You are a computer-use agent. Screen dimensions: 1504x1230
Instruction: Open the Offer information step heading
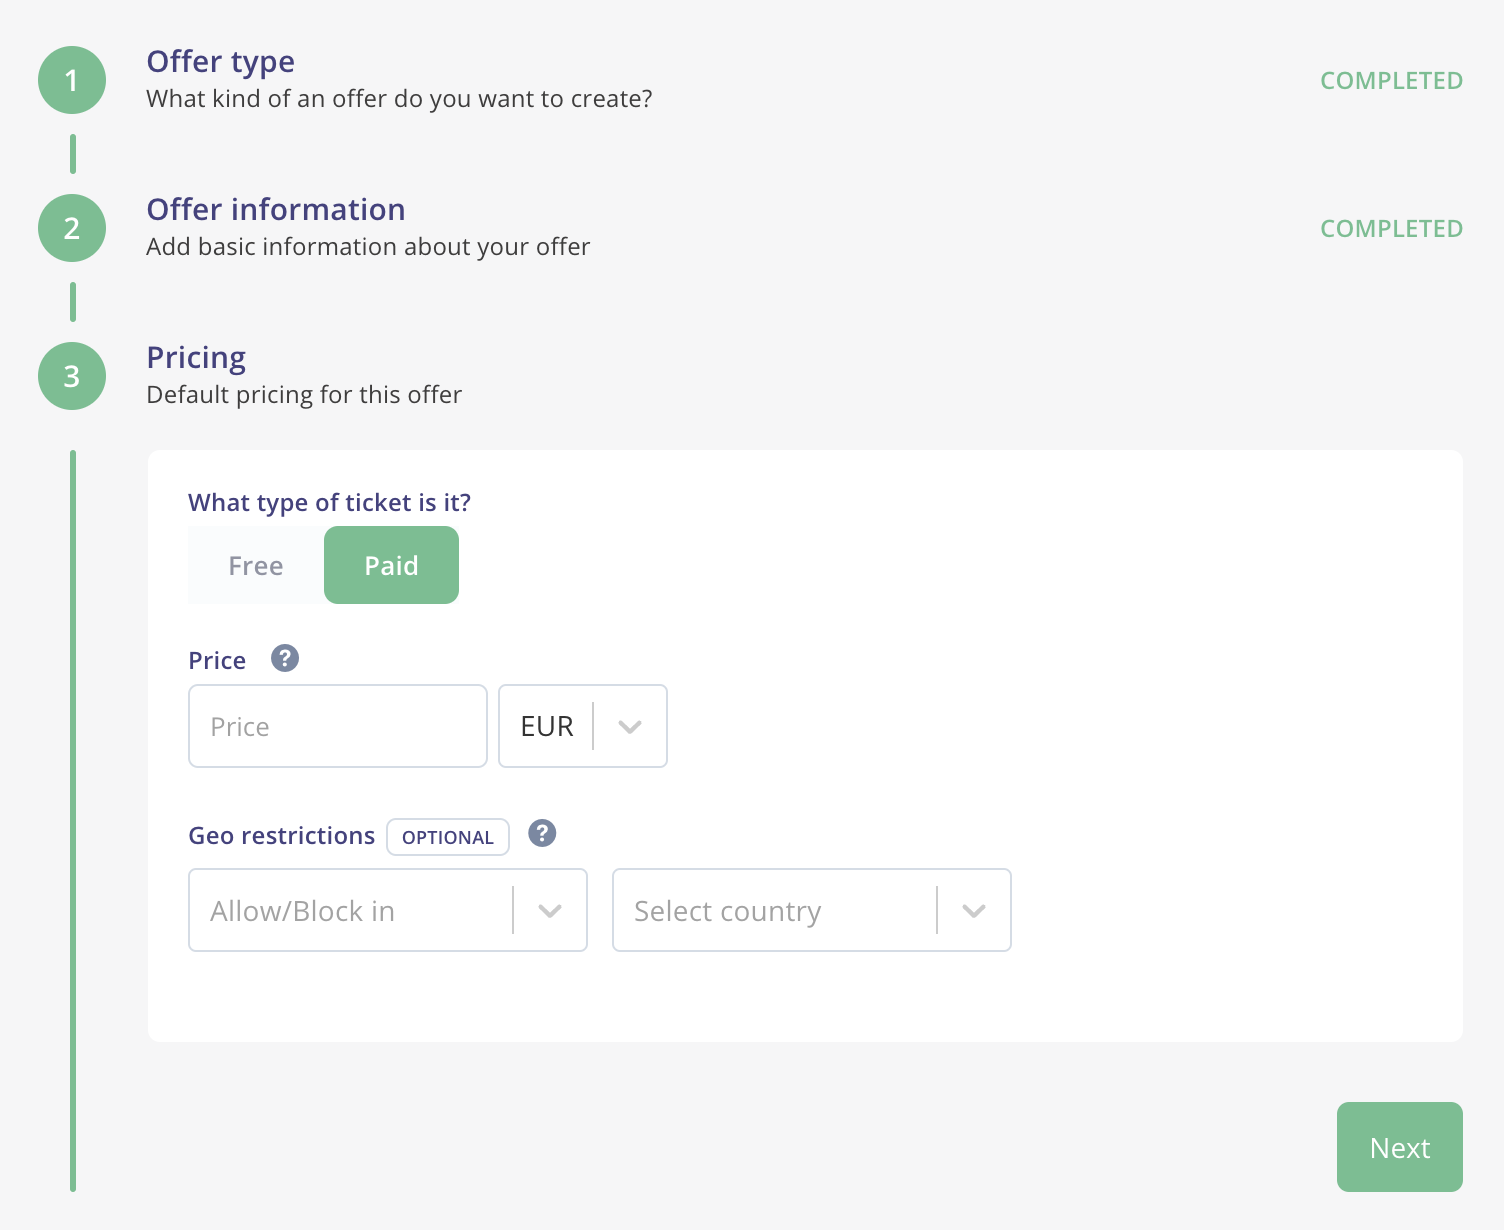click(276, 209)
